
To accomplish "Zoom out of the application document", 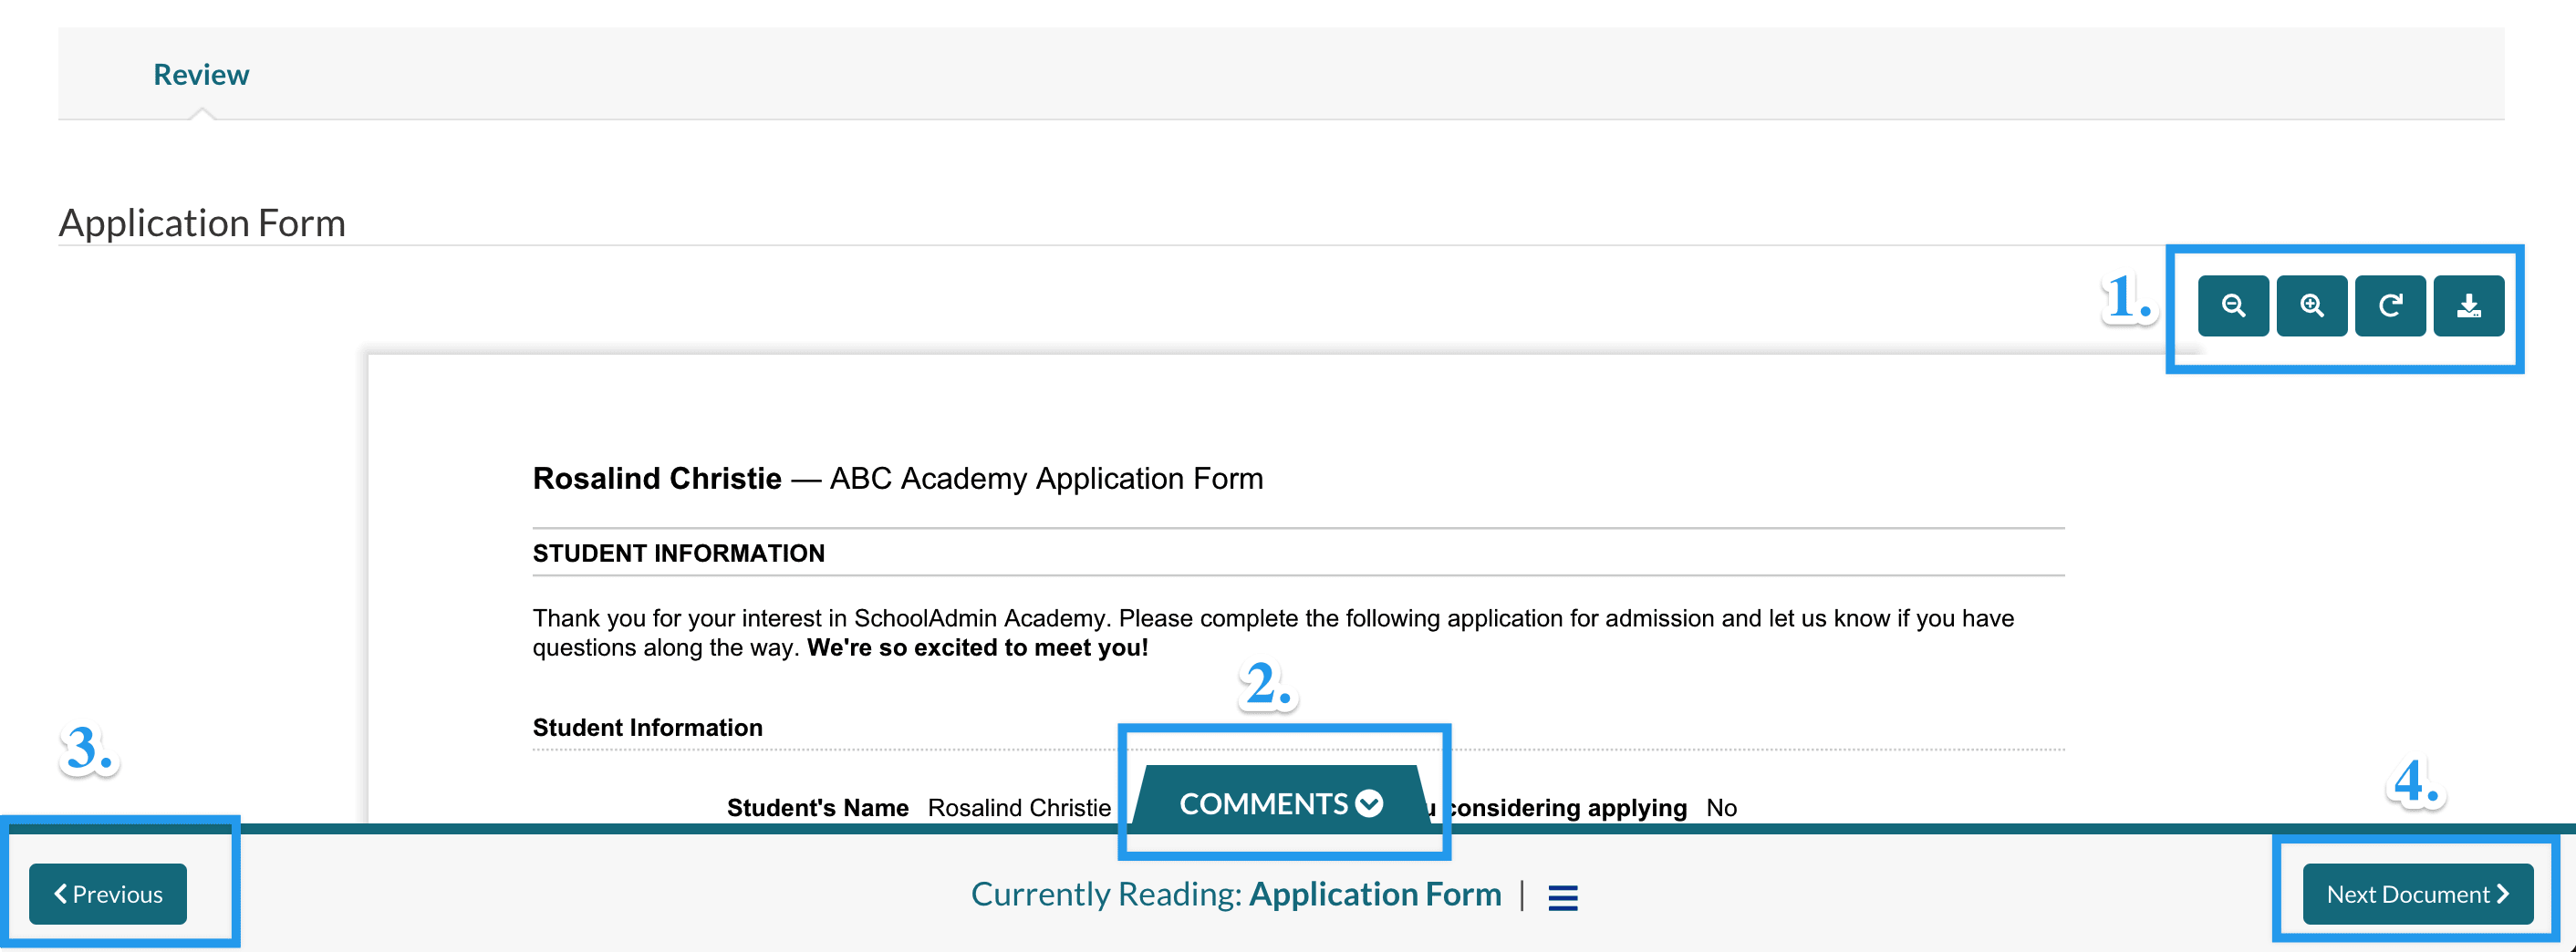I will coord(2232,306).
